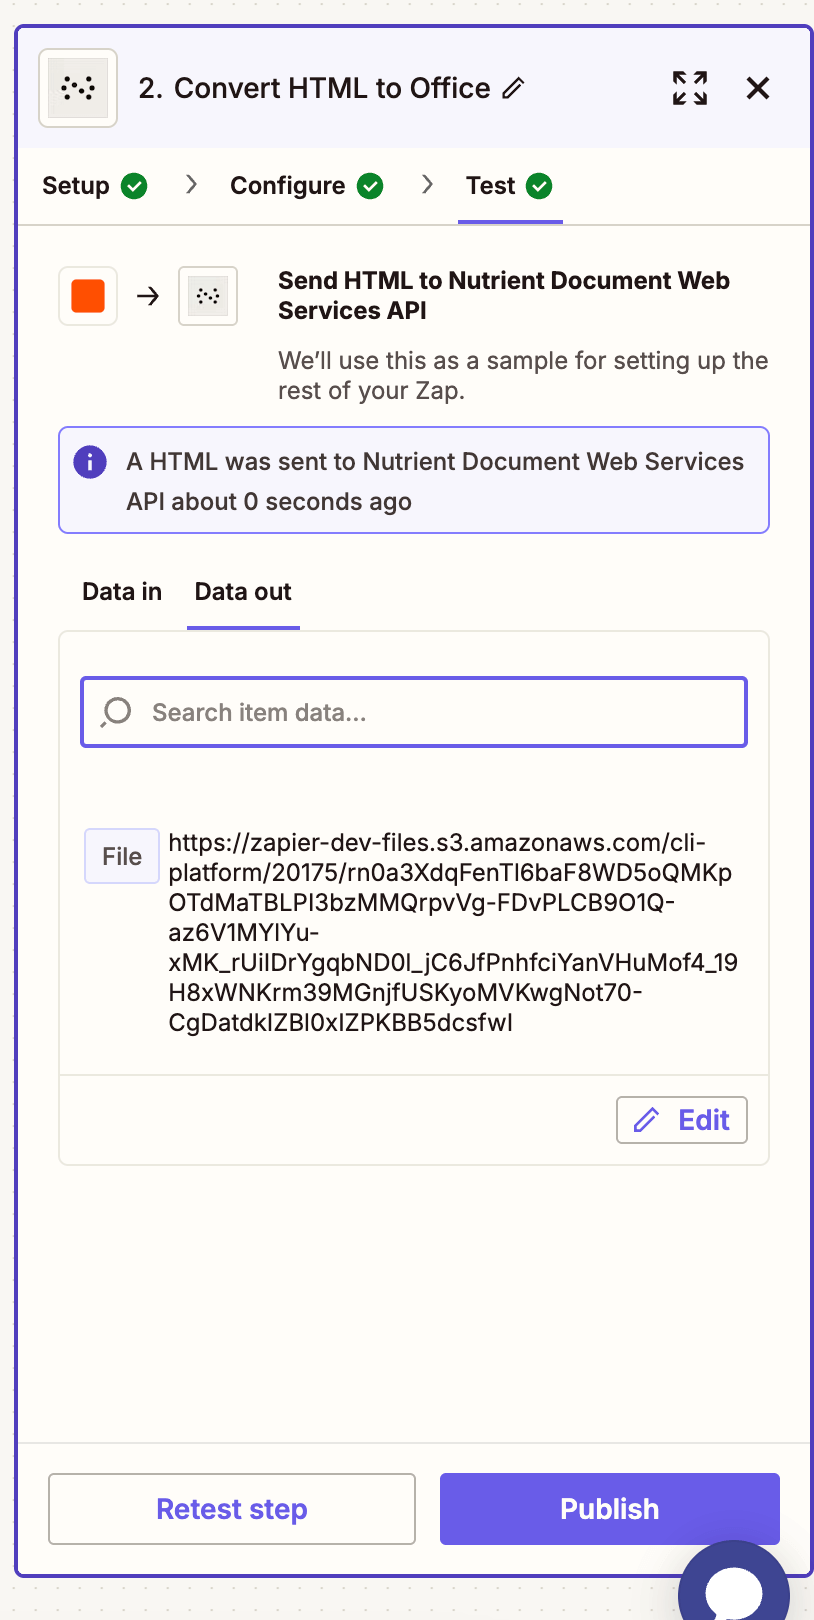The image size is (814, 1620).
Task: Click the Publish button
Action: pos(609,1508)
